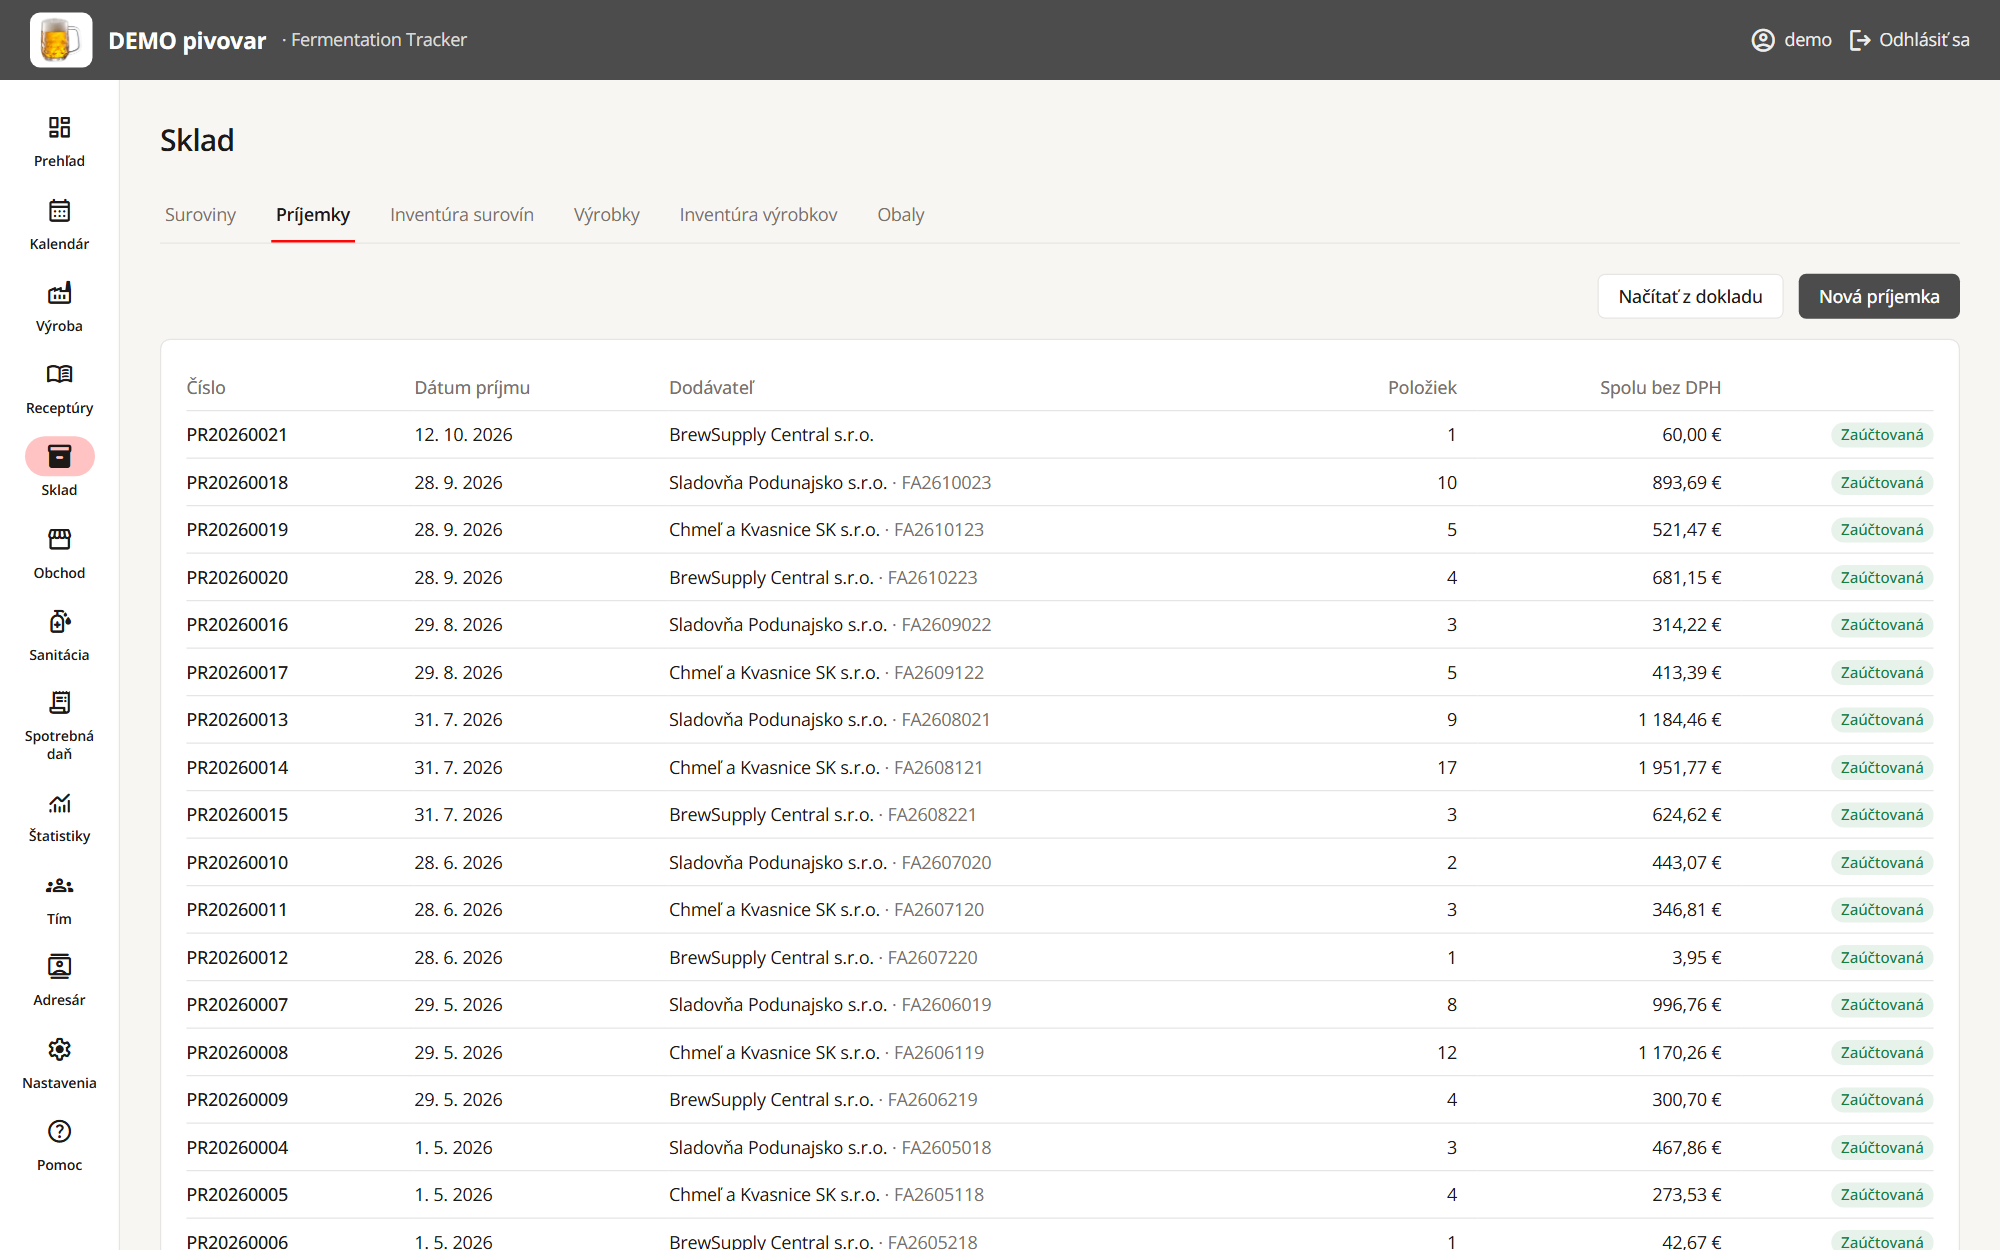Open Inventúra výrobkov tab
The image size is (2000, 1250).
(x=759, y=215)
